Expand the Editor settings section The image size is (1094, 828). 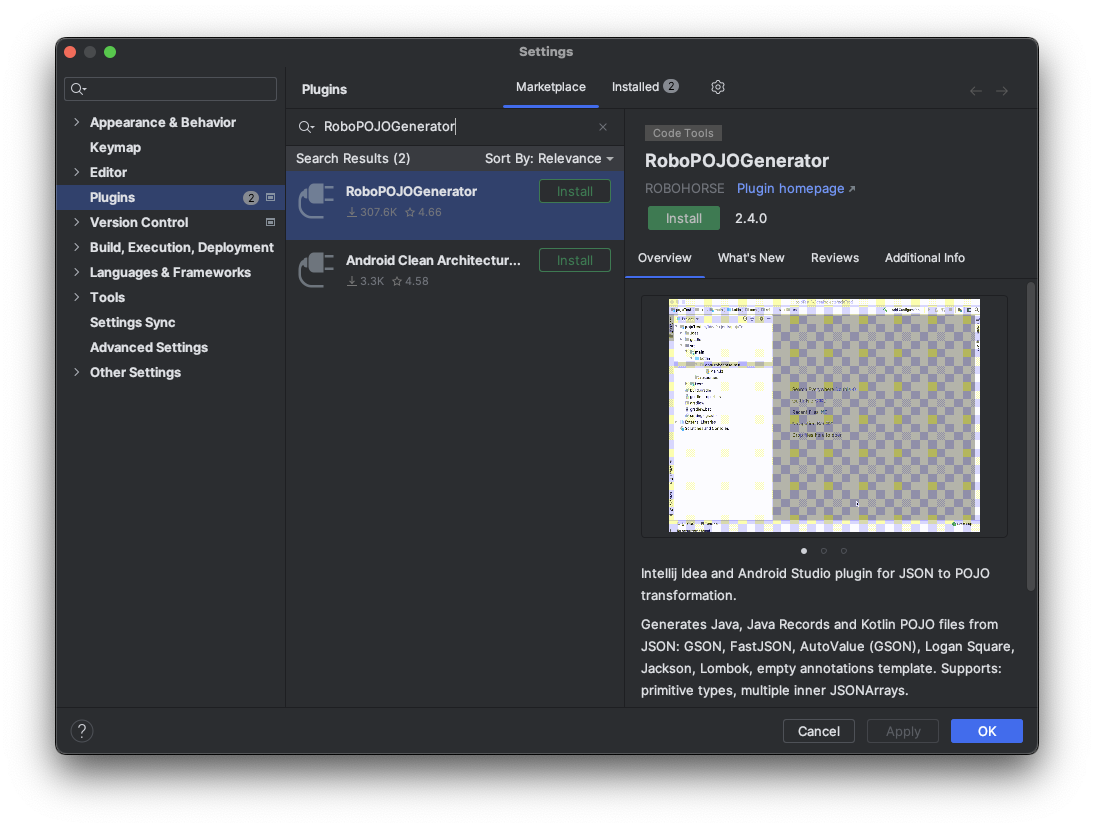tap(77, 172)
